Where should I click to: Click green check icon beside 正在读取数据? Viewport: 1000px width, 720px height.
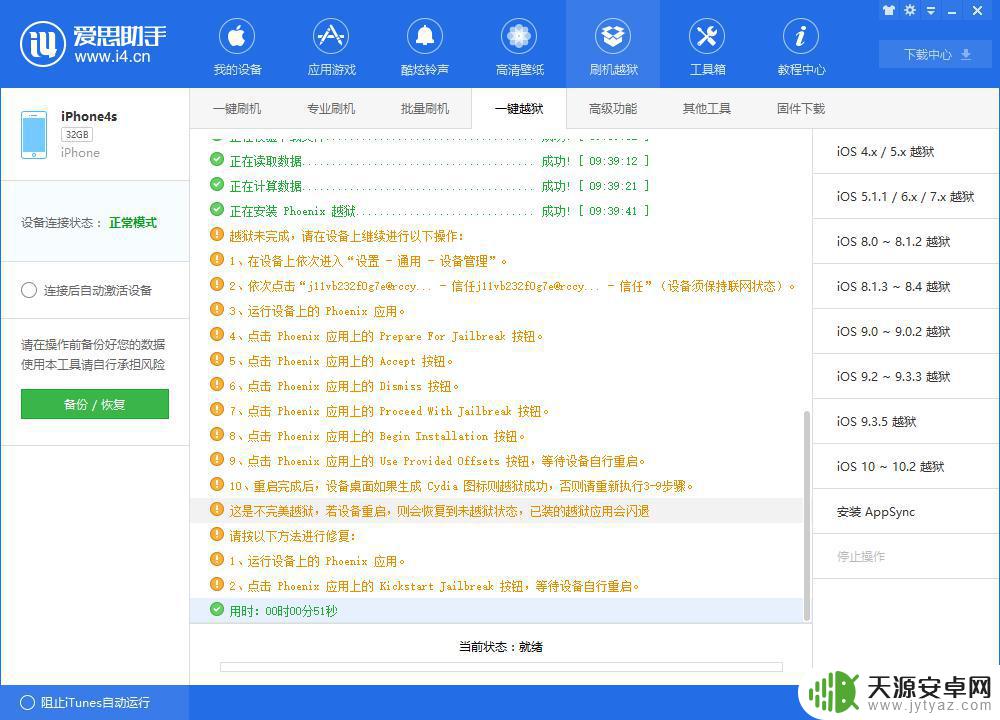217,160
